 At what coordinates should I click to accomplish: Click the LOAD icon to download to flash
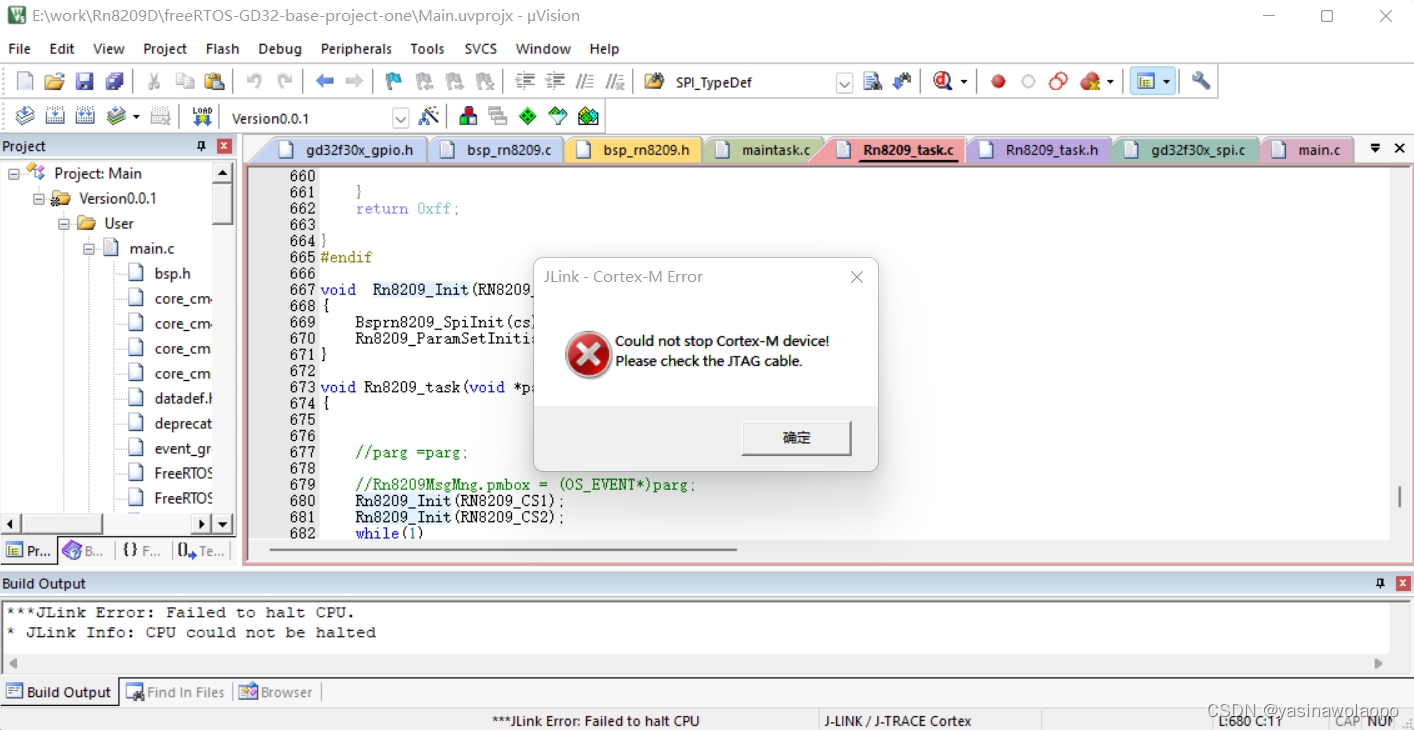[200, 115]
